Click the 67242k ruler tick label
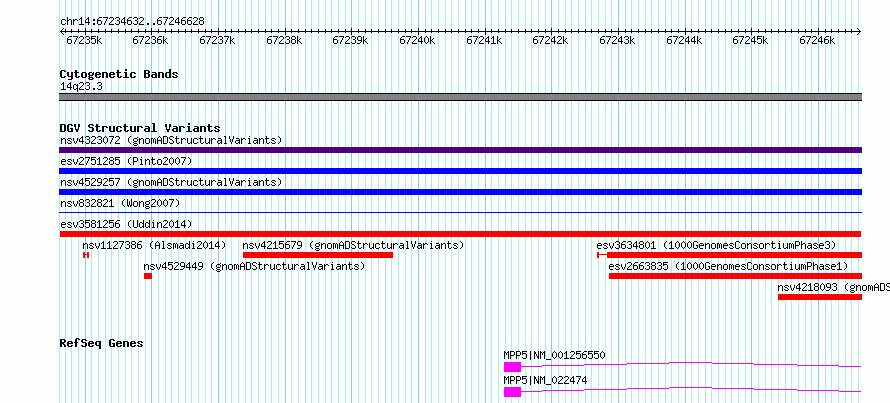The image size is (890, 403). pyautogui.click(x=550, y=40)
